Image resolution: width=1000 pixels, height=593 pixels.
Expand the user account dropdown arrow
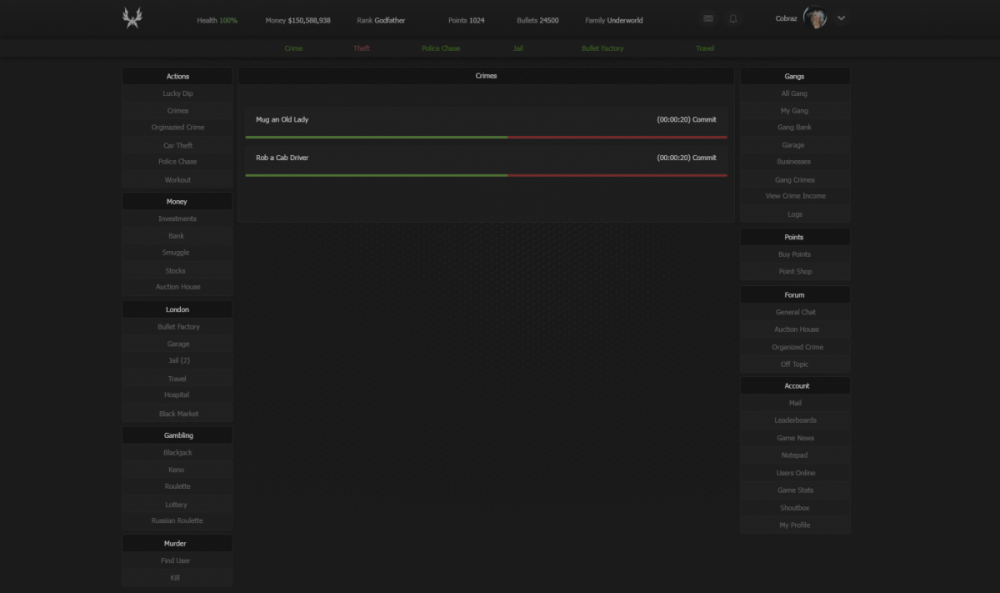pyautogui.click(x=841, y=18)
